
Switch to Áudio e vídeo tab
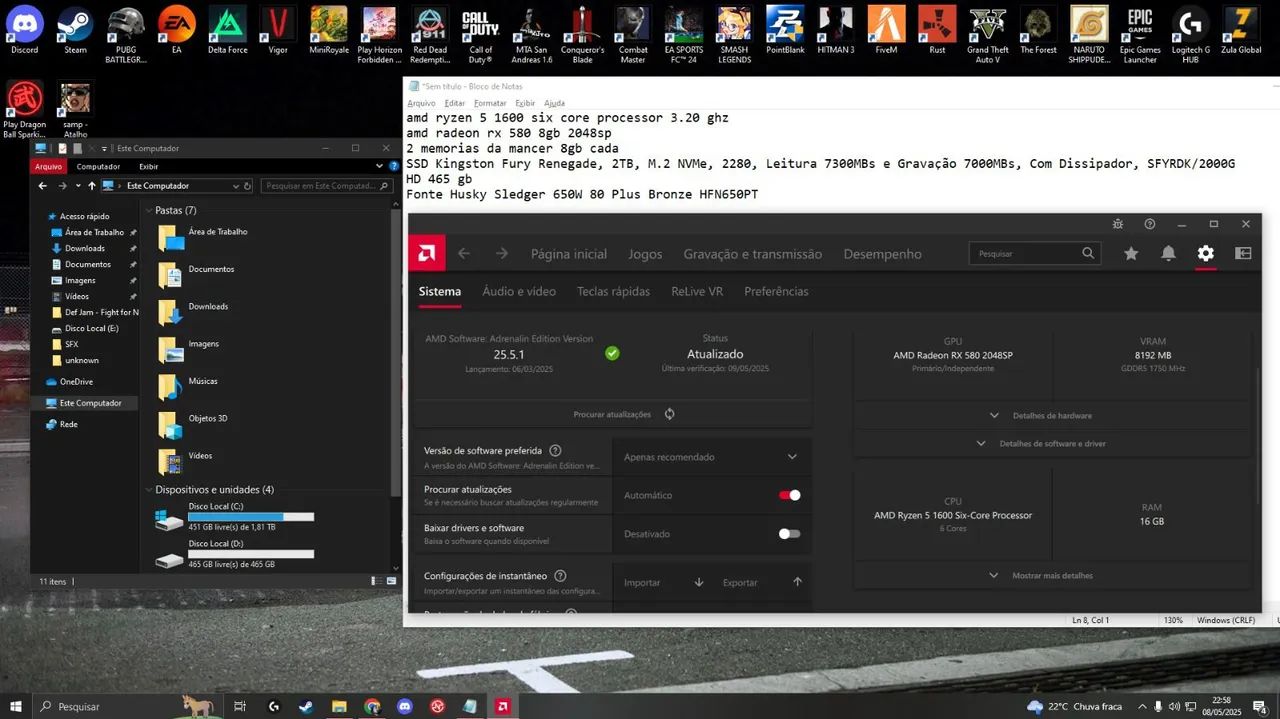click(x=519, y=291)
